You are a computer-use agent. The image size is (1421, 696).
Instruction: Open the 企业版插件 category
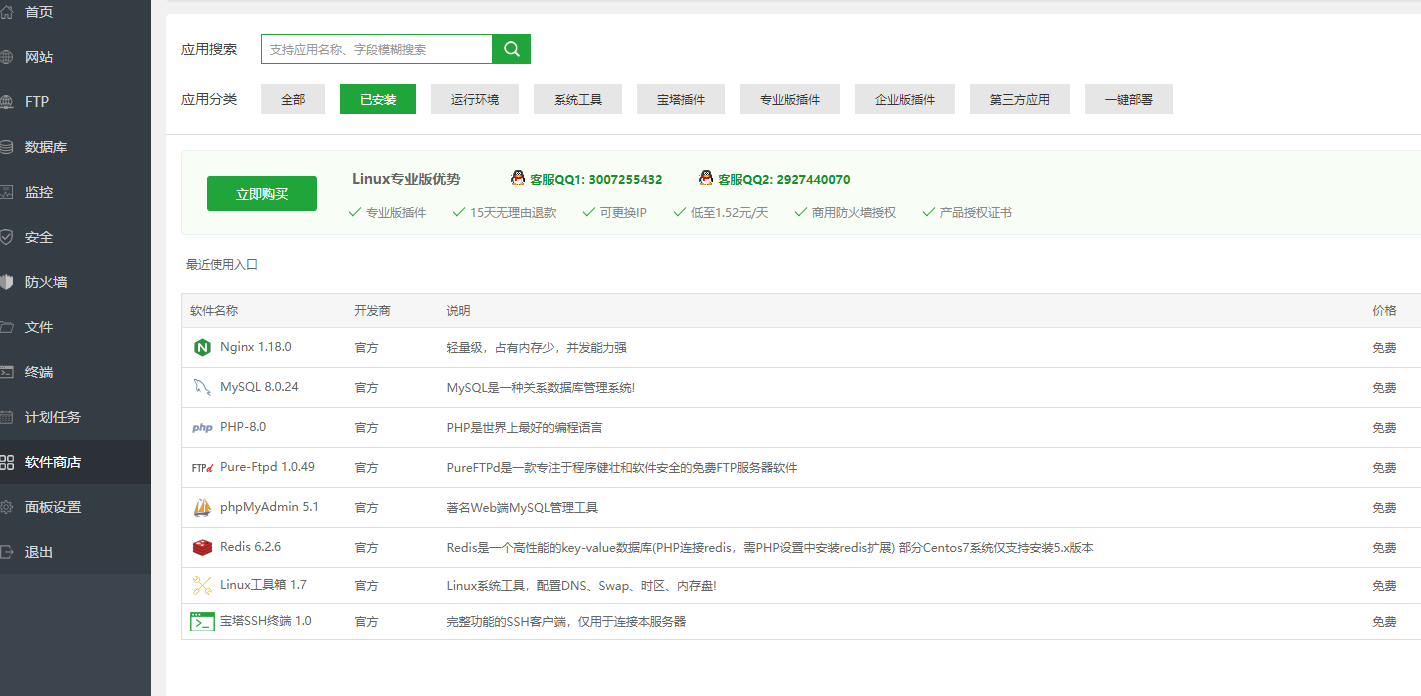pos(905,99)
